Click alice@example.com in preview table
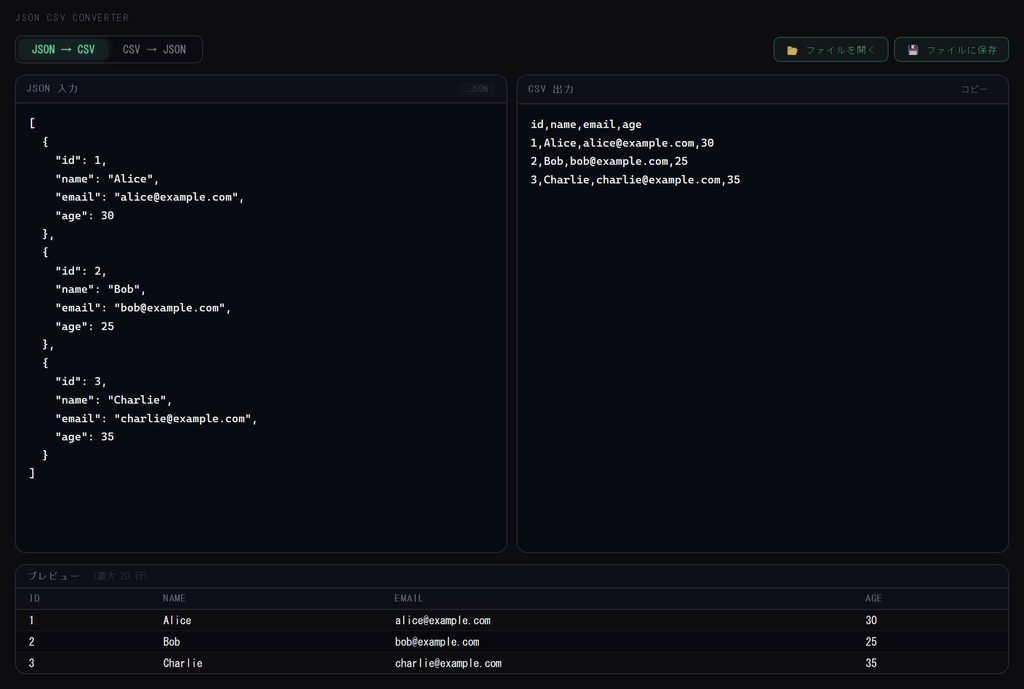1024x689 pixels. [443, 620]
